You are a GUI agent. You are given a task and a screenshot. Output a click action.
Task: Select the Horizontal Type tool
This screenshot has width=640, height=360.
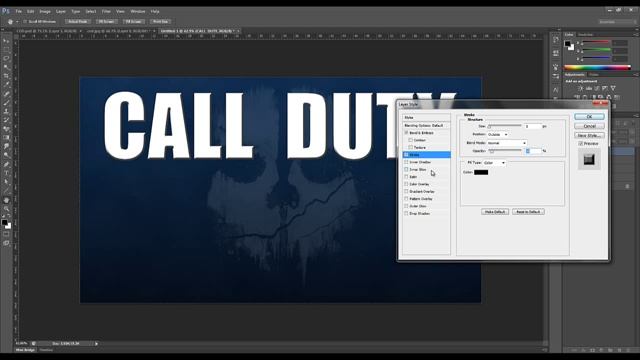point(6,173)
